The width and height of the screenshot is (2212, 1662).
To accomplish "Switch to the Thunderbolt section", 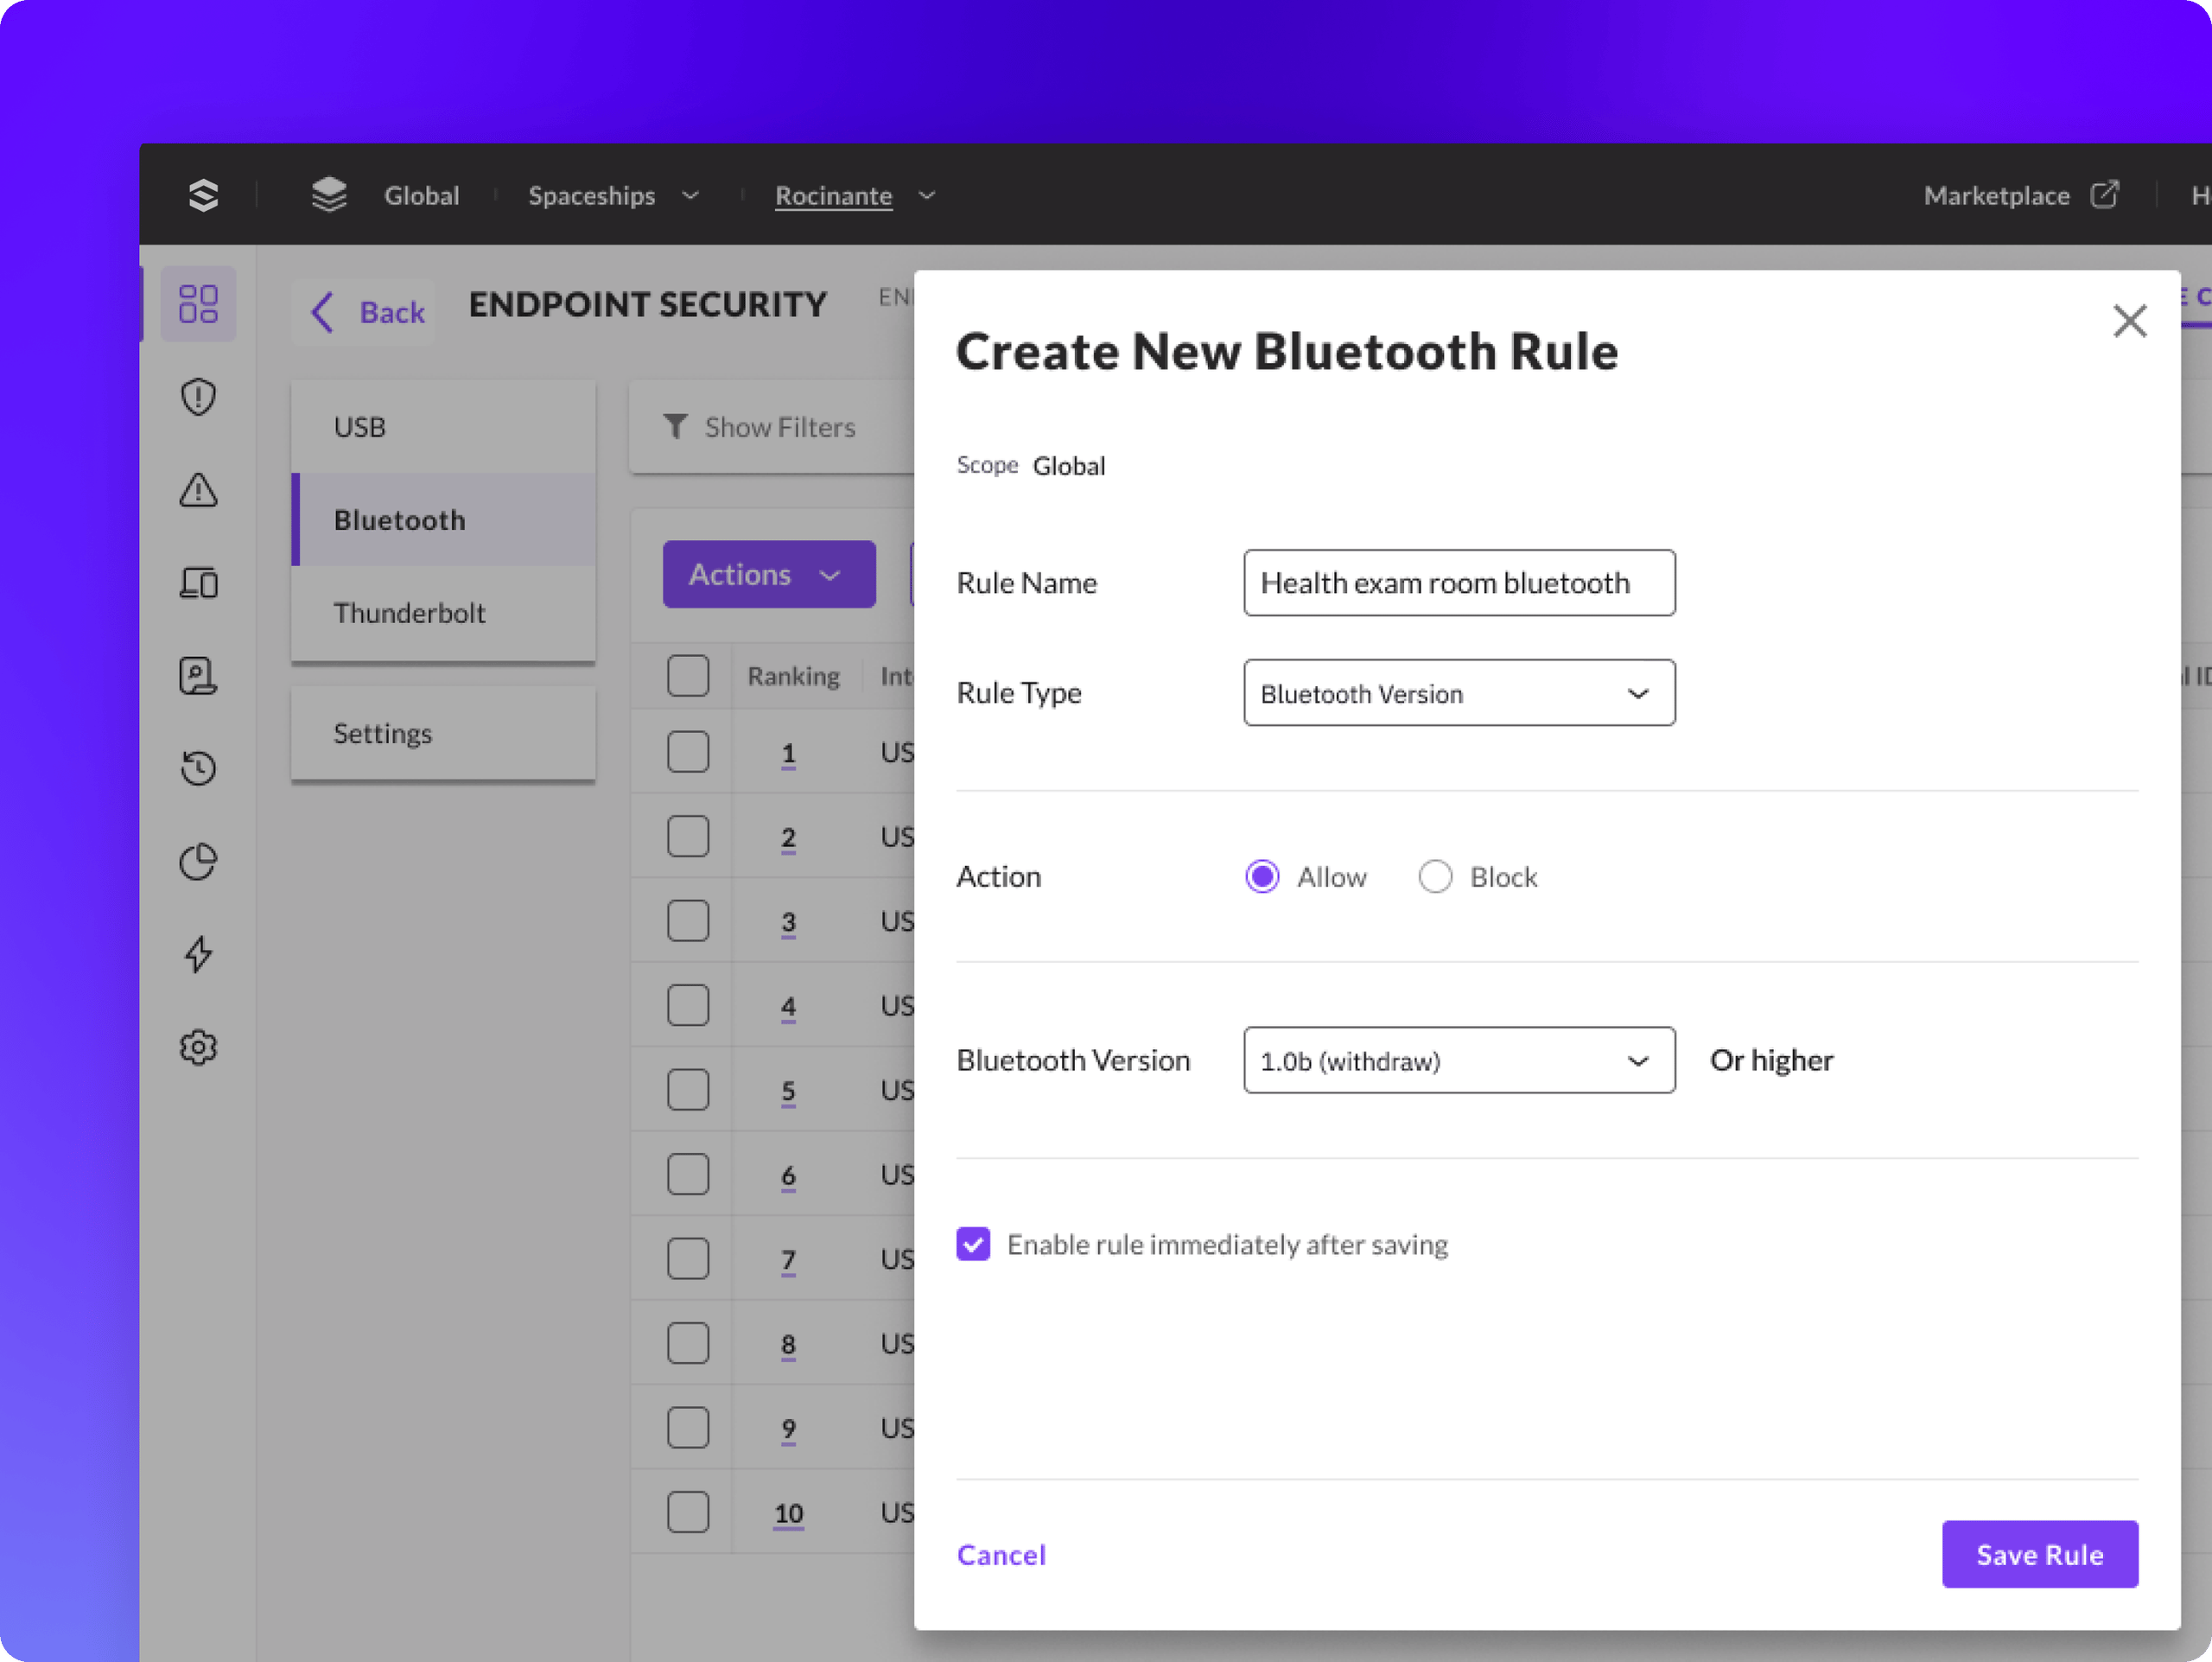I will (x=443, y=613).
